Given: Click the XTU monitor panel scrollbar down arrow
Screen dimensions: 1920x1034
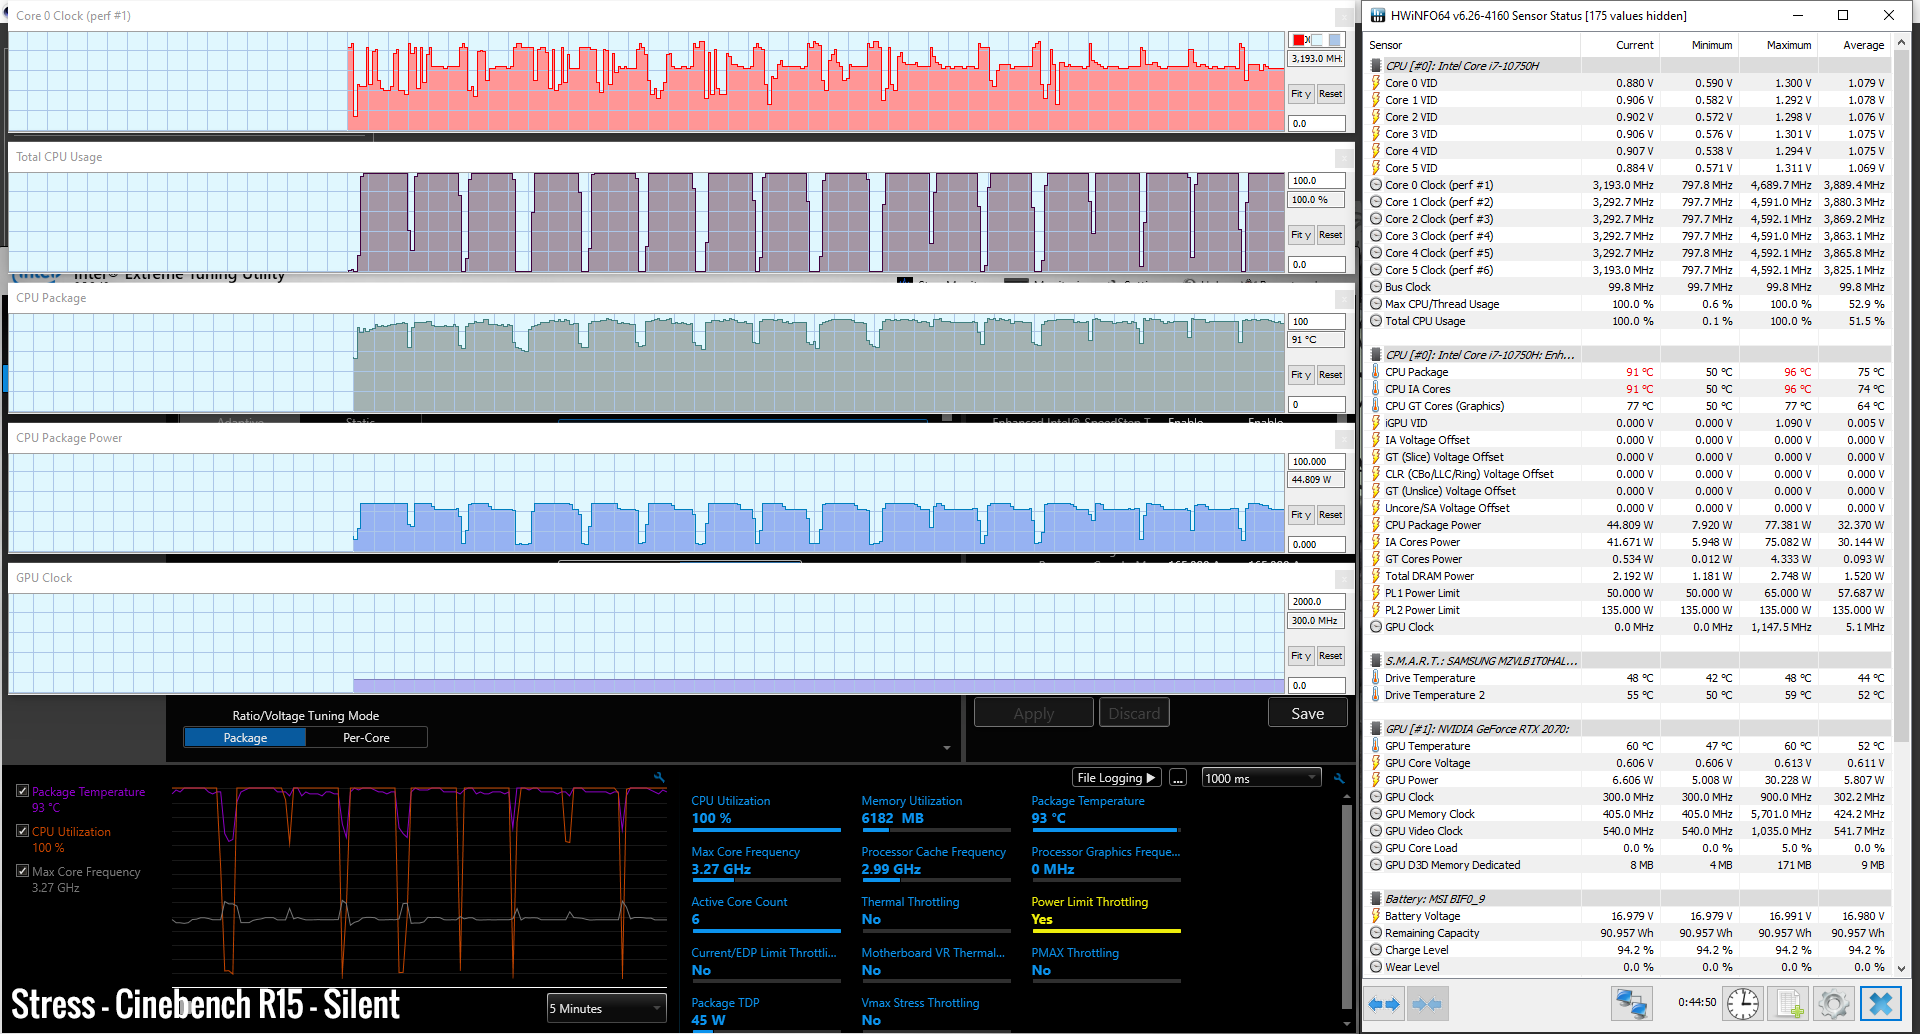Looking at the screenshot, I should (x=1347, y=1023).
